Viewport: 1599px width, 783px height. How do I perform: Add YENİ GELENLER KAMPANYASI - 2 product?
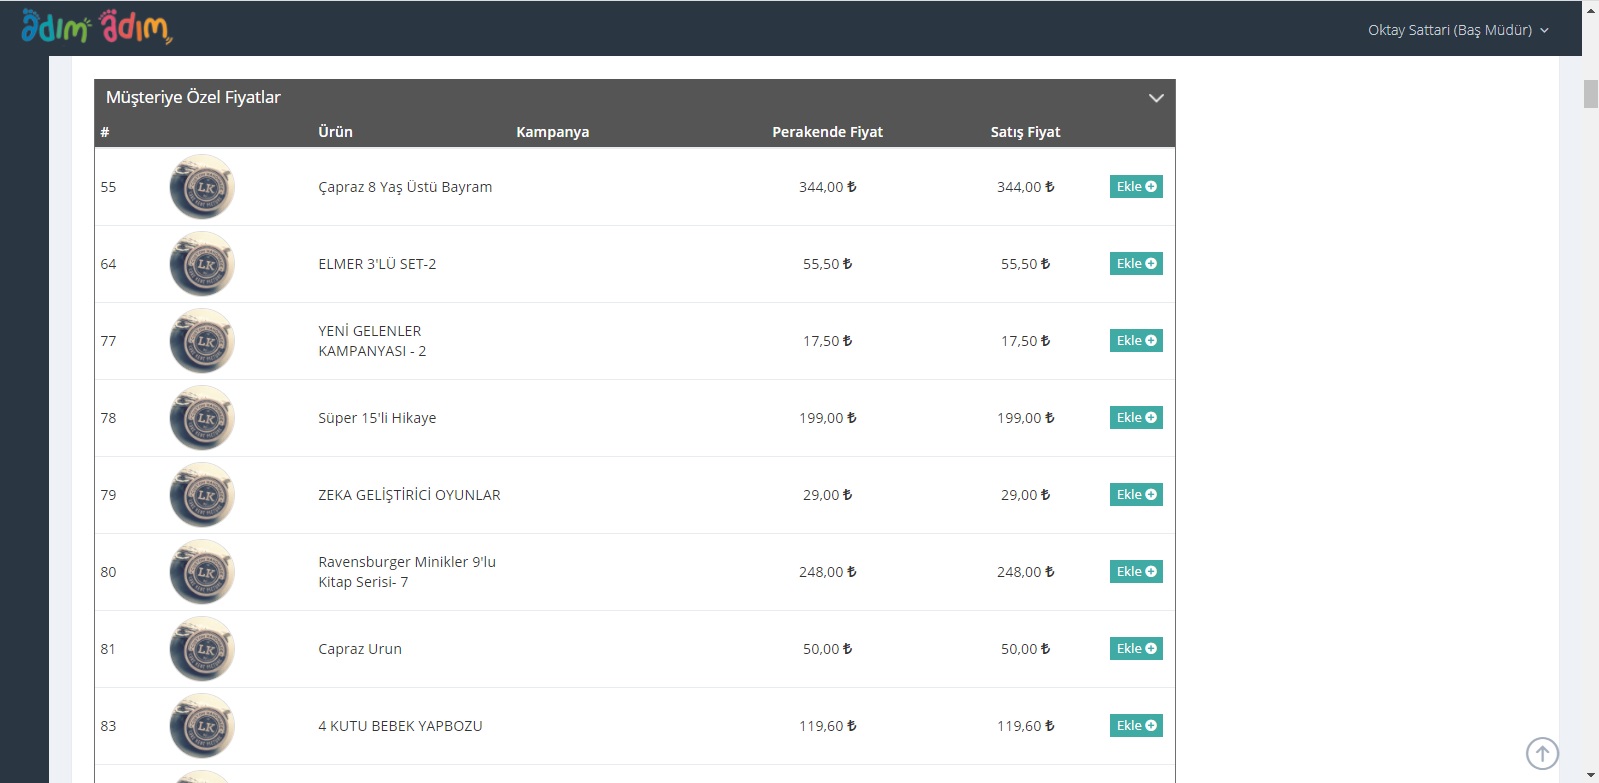pos(1136,341)
